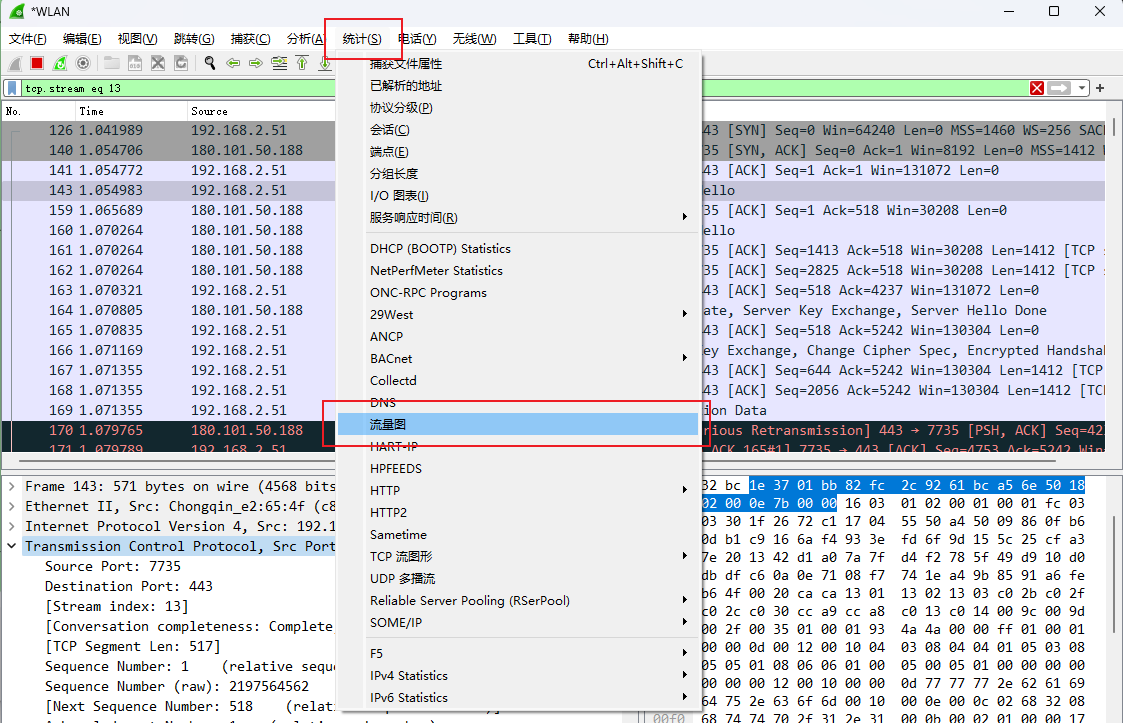Choose I/O 图表(I) from the menu
1123x723 pixels.
pos(519,196)
